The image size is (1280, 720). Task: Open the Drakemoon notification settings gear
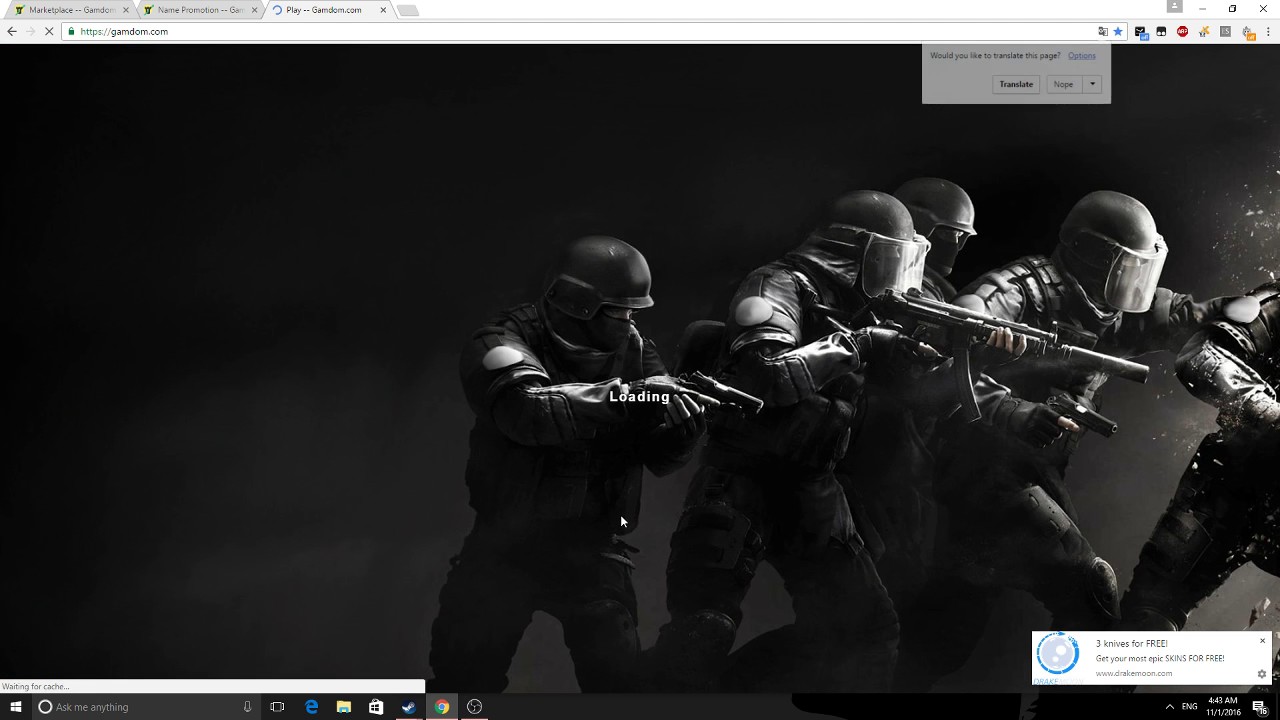[x=1262, y=674]
